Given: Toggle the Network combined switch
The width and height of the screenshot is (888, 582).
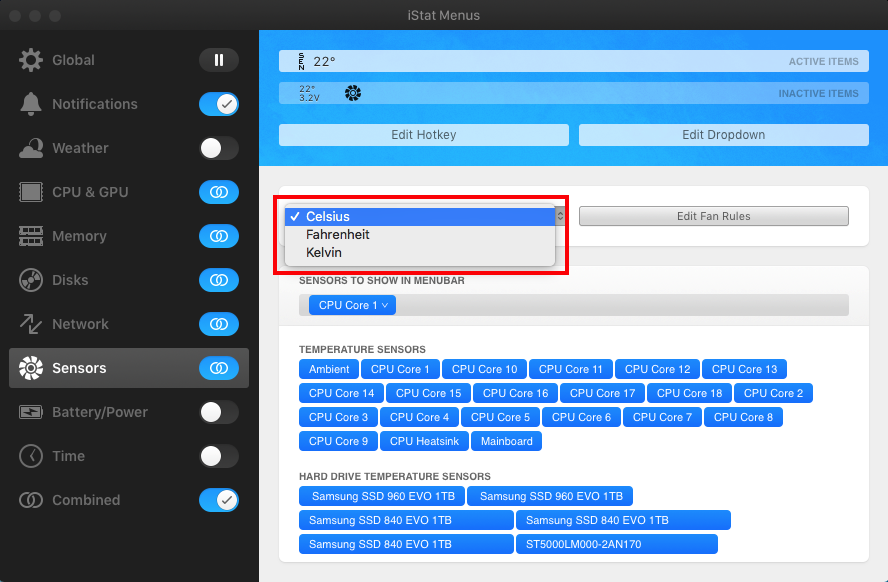Looking at the screenshot, I should pos(219,324).
